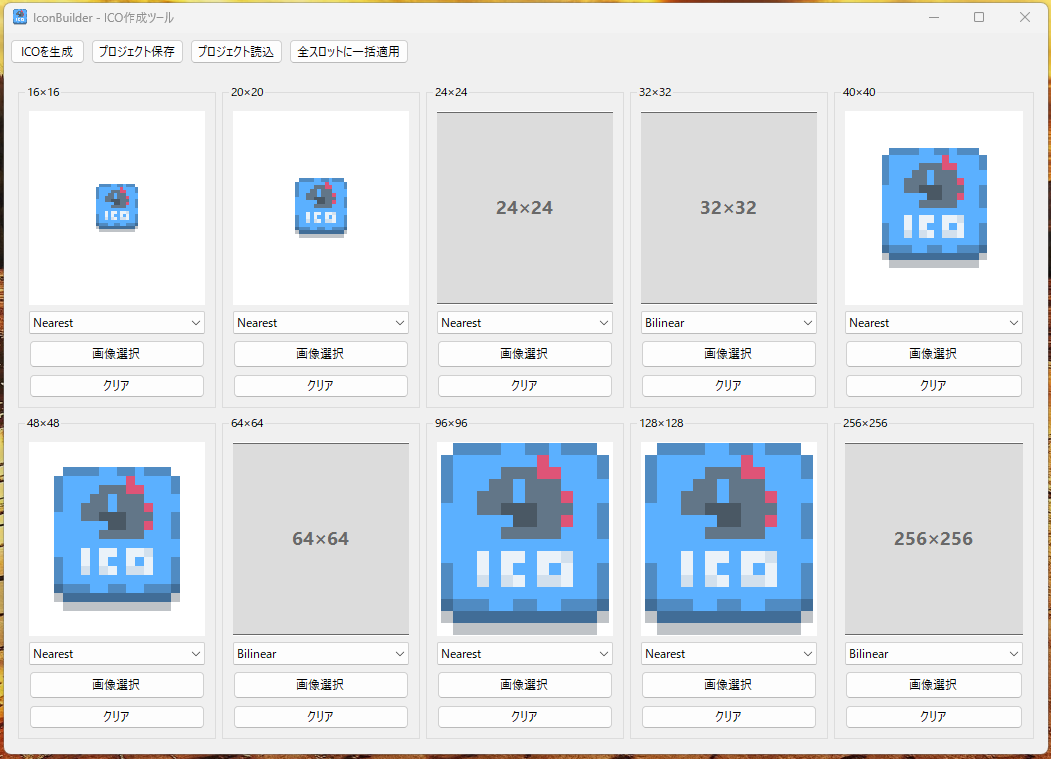Viewport: 1051px width, 759px height.
Task: Expand the 128×128 Nearest dropdown
Action: coord(729,654)
